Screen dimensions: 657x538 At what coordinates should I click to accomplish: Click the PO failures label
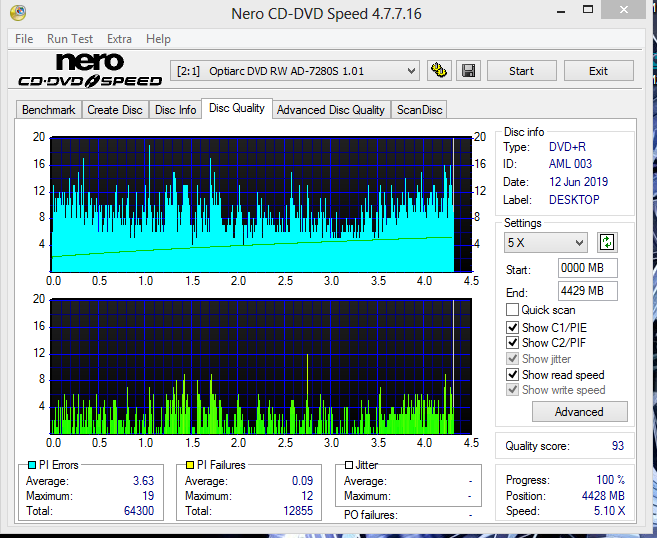370,515
